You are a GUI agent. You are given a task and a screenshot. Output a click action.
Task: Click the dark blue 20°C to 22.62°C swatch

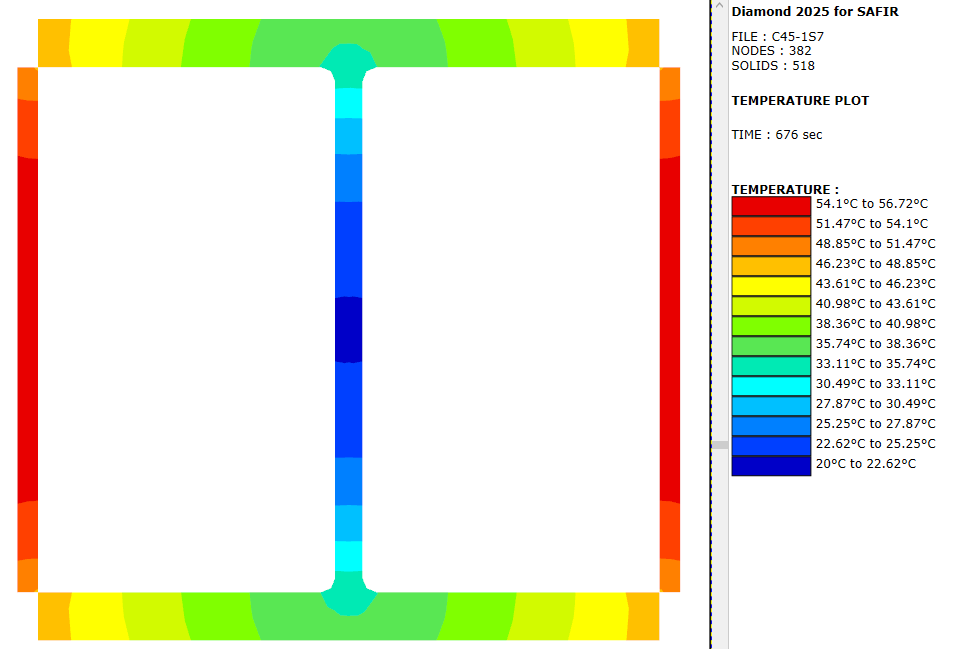point(770,466)
